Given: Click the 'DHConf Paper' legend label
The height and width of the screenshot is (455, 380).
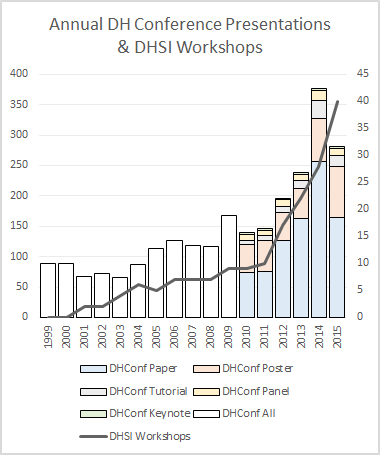Looking at the screenshot, I should [143, 368].
